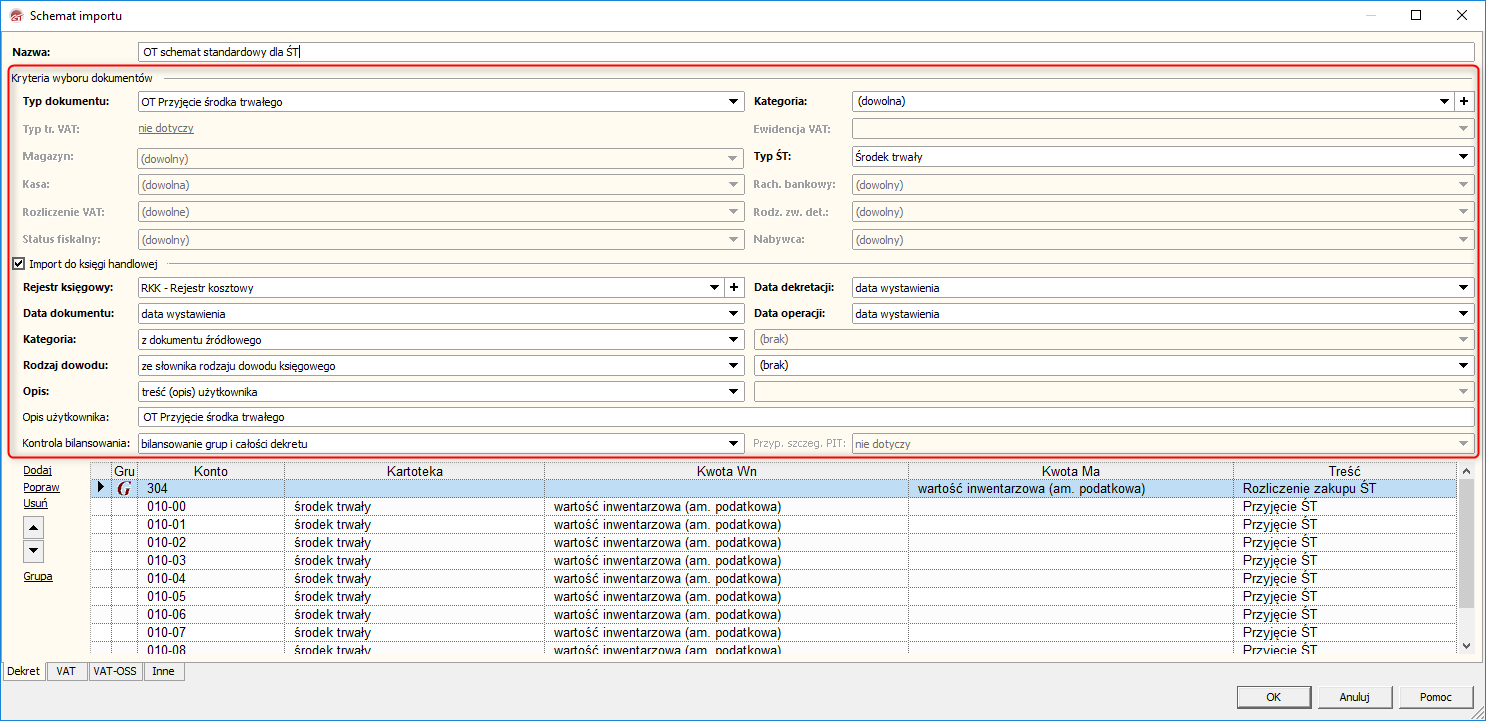Click the Grupa link
1486x721 pixels.
38,576
